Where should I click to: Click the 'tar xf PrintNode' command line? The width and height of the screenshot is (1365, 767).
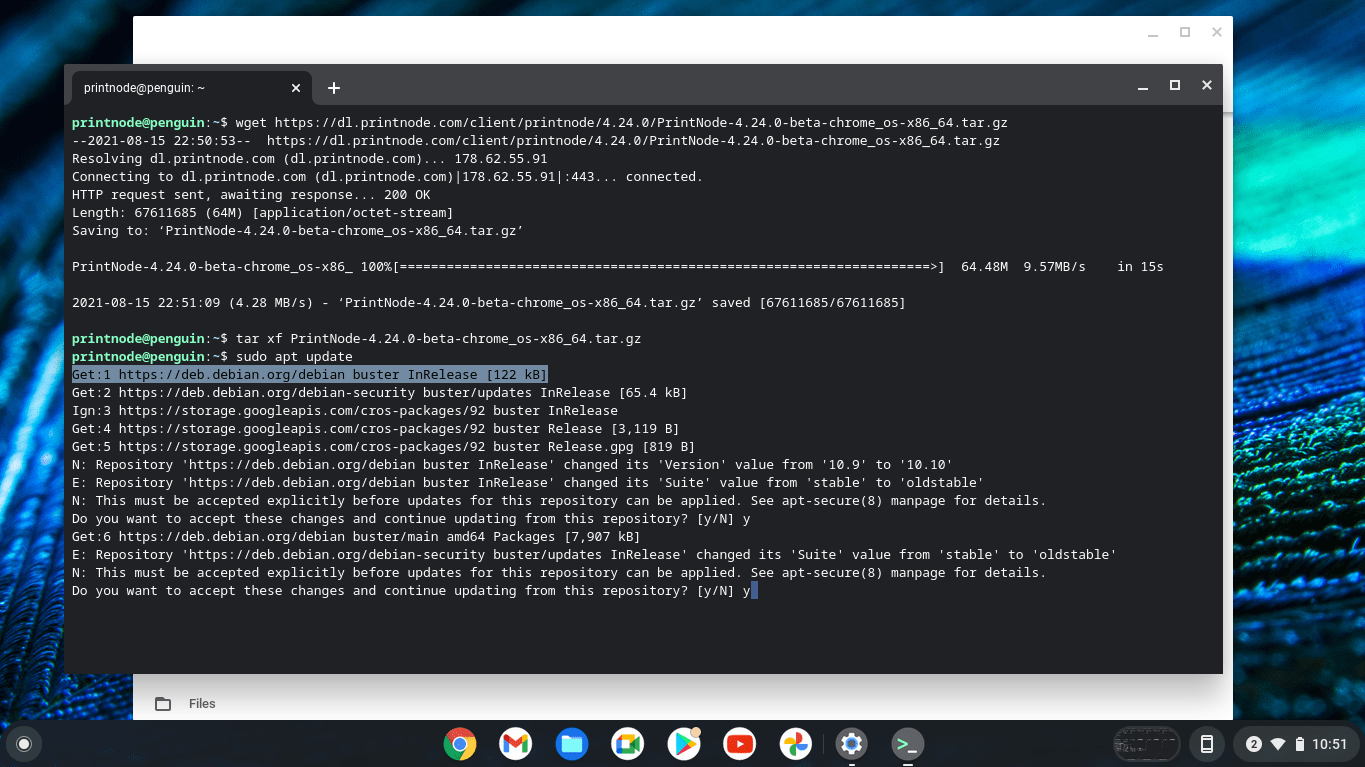[x=439, y=338]
